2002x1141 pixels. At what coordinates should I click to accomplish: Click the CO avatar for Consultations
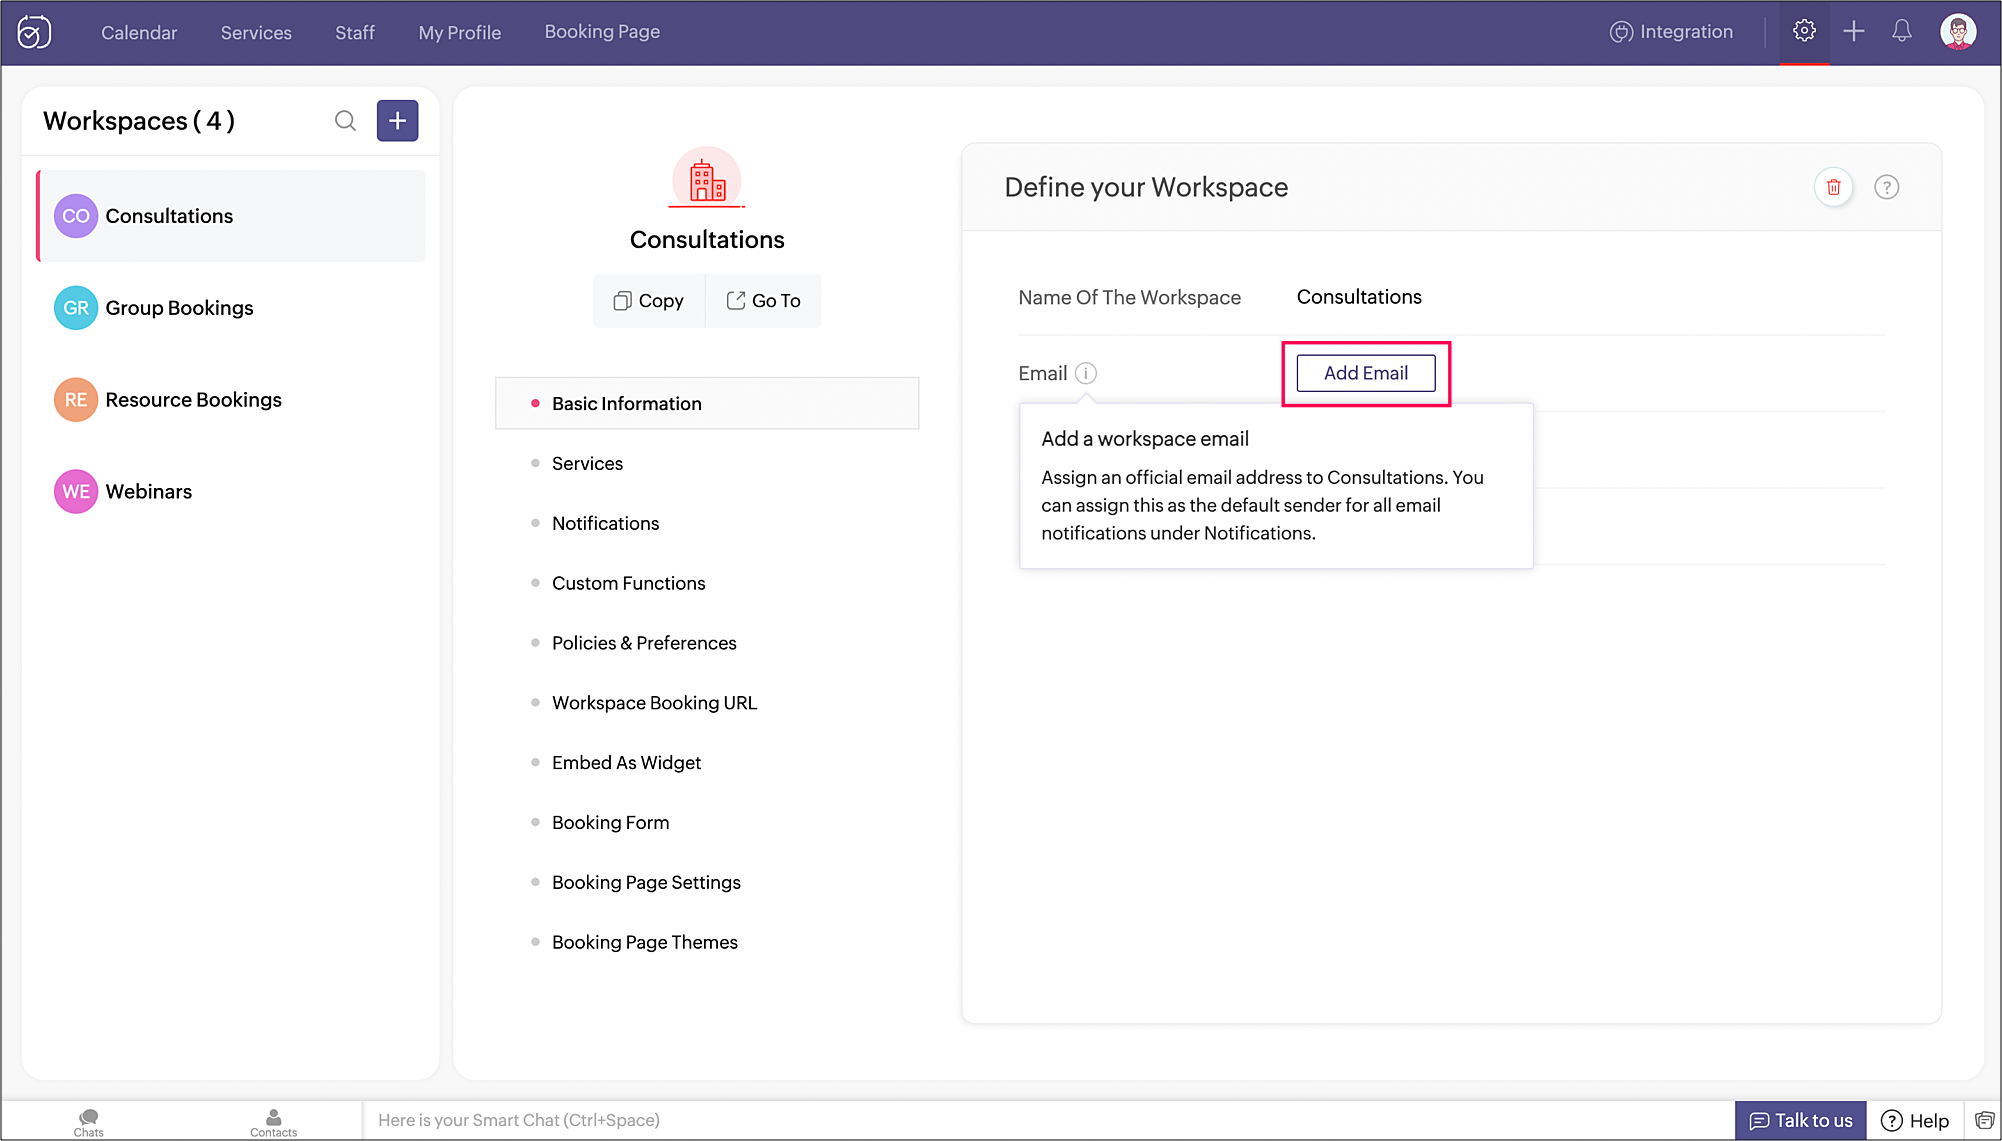(76, 216)
